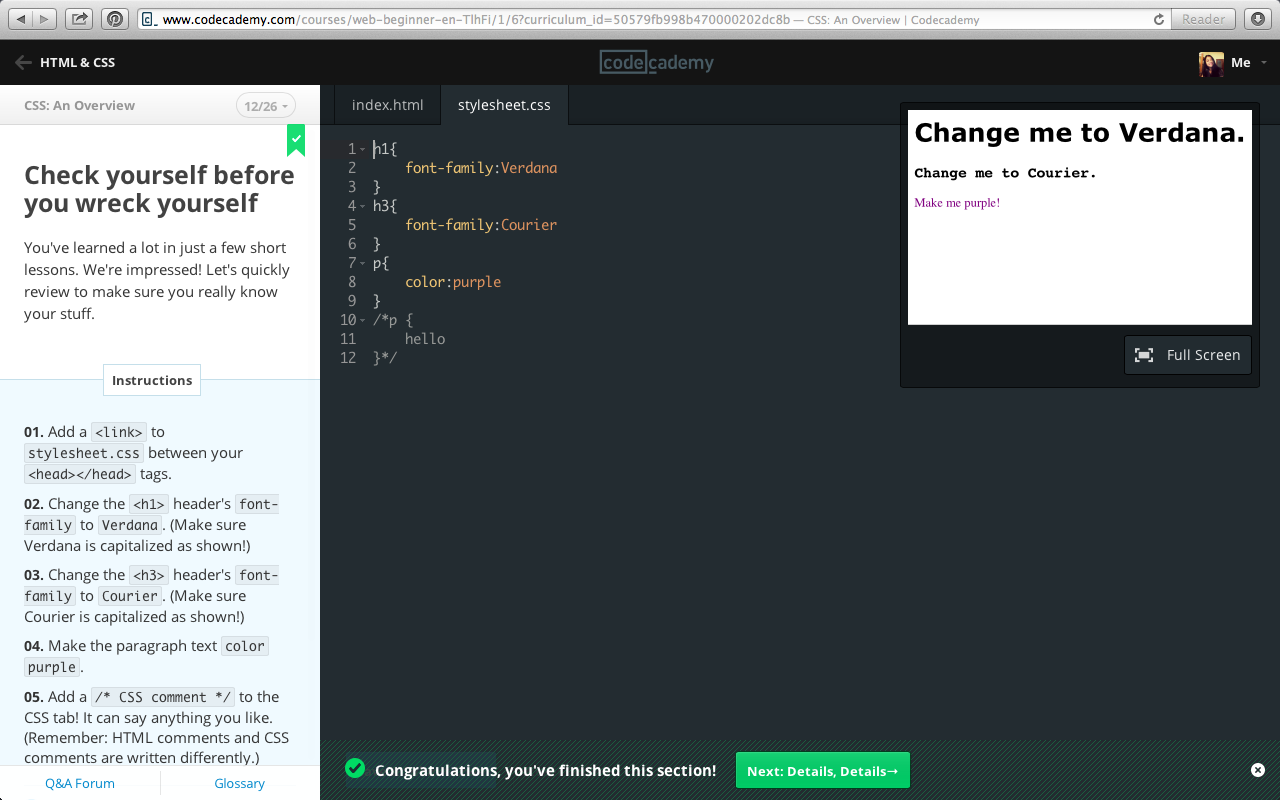1280x800 pixels.
Task: Open the Glossary link
Action: [239, 783]
